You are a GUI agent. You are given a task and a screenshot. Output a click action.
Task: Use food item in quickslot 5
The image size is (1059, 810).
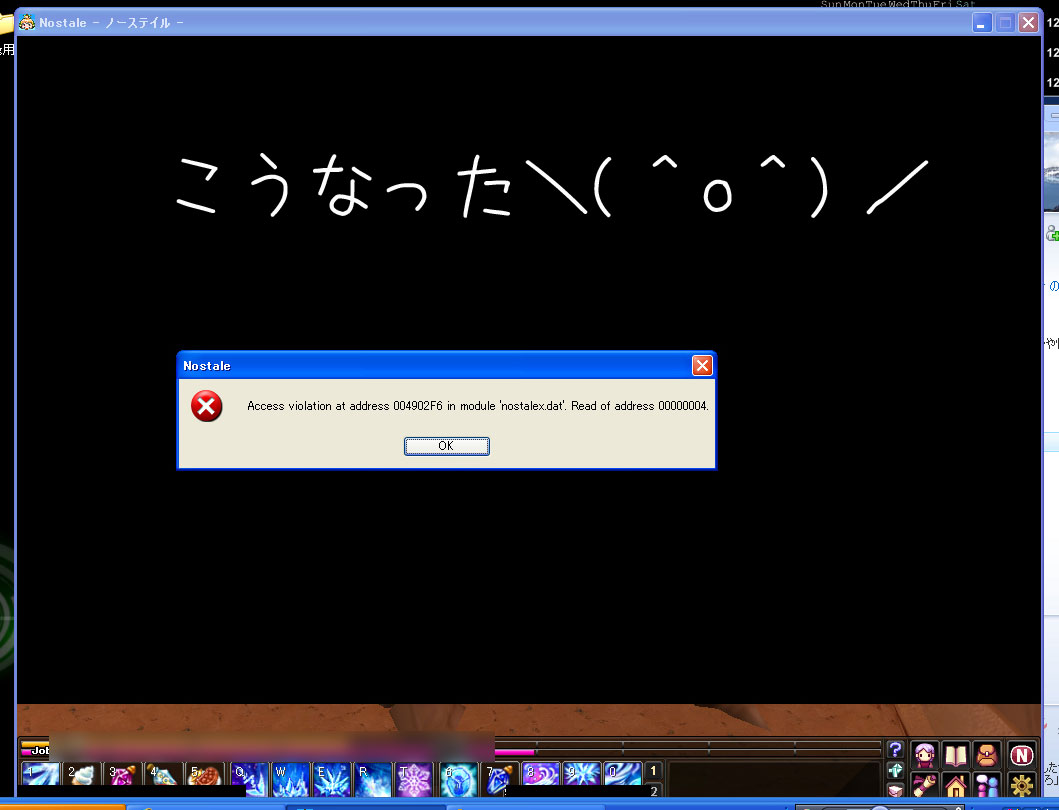[x=204, y=774]
